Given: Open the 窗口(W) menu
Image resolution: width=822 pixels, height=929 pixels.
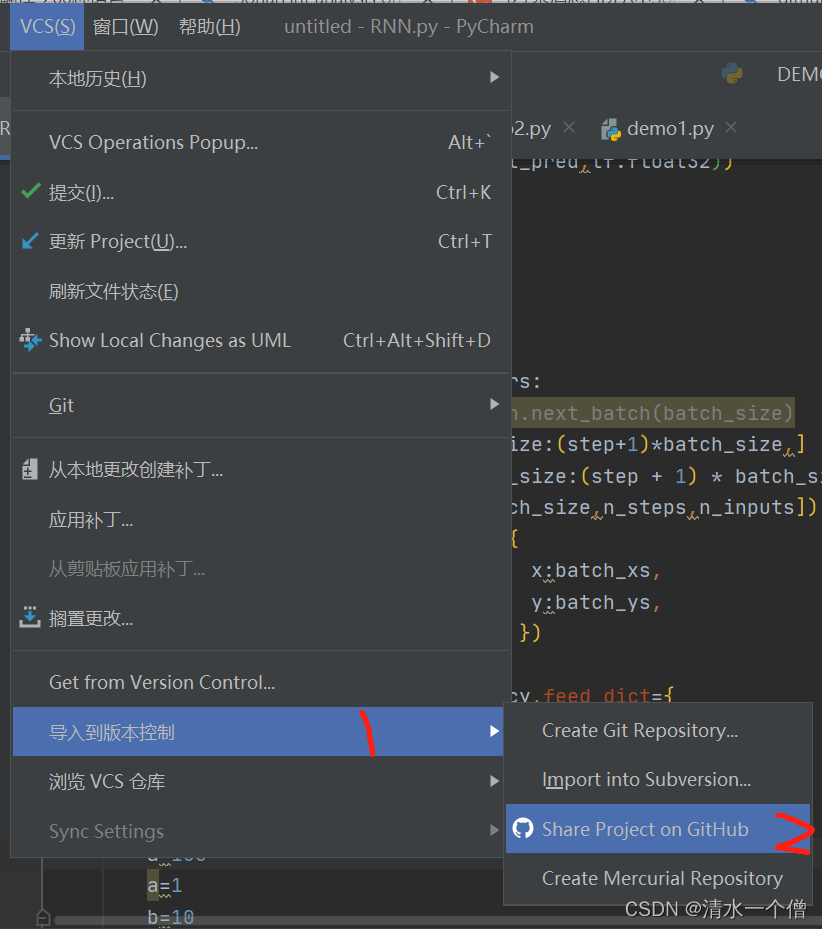Looking at the screenshot, I should pos(126,27).
